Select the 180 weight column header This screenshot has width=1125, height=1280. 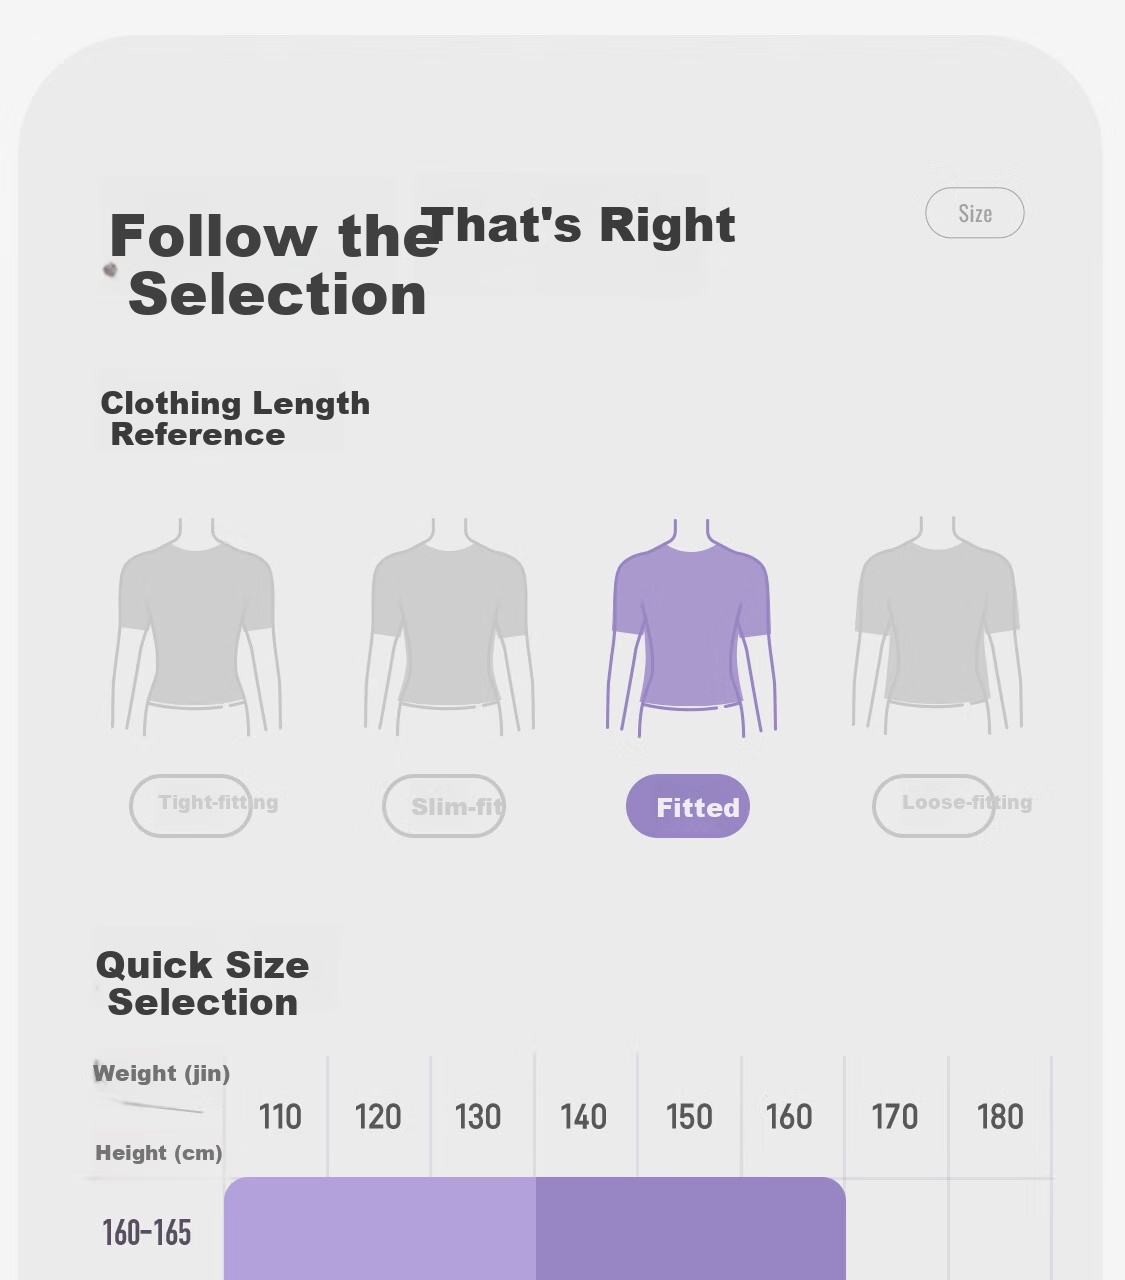[1000, 1116]
